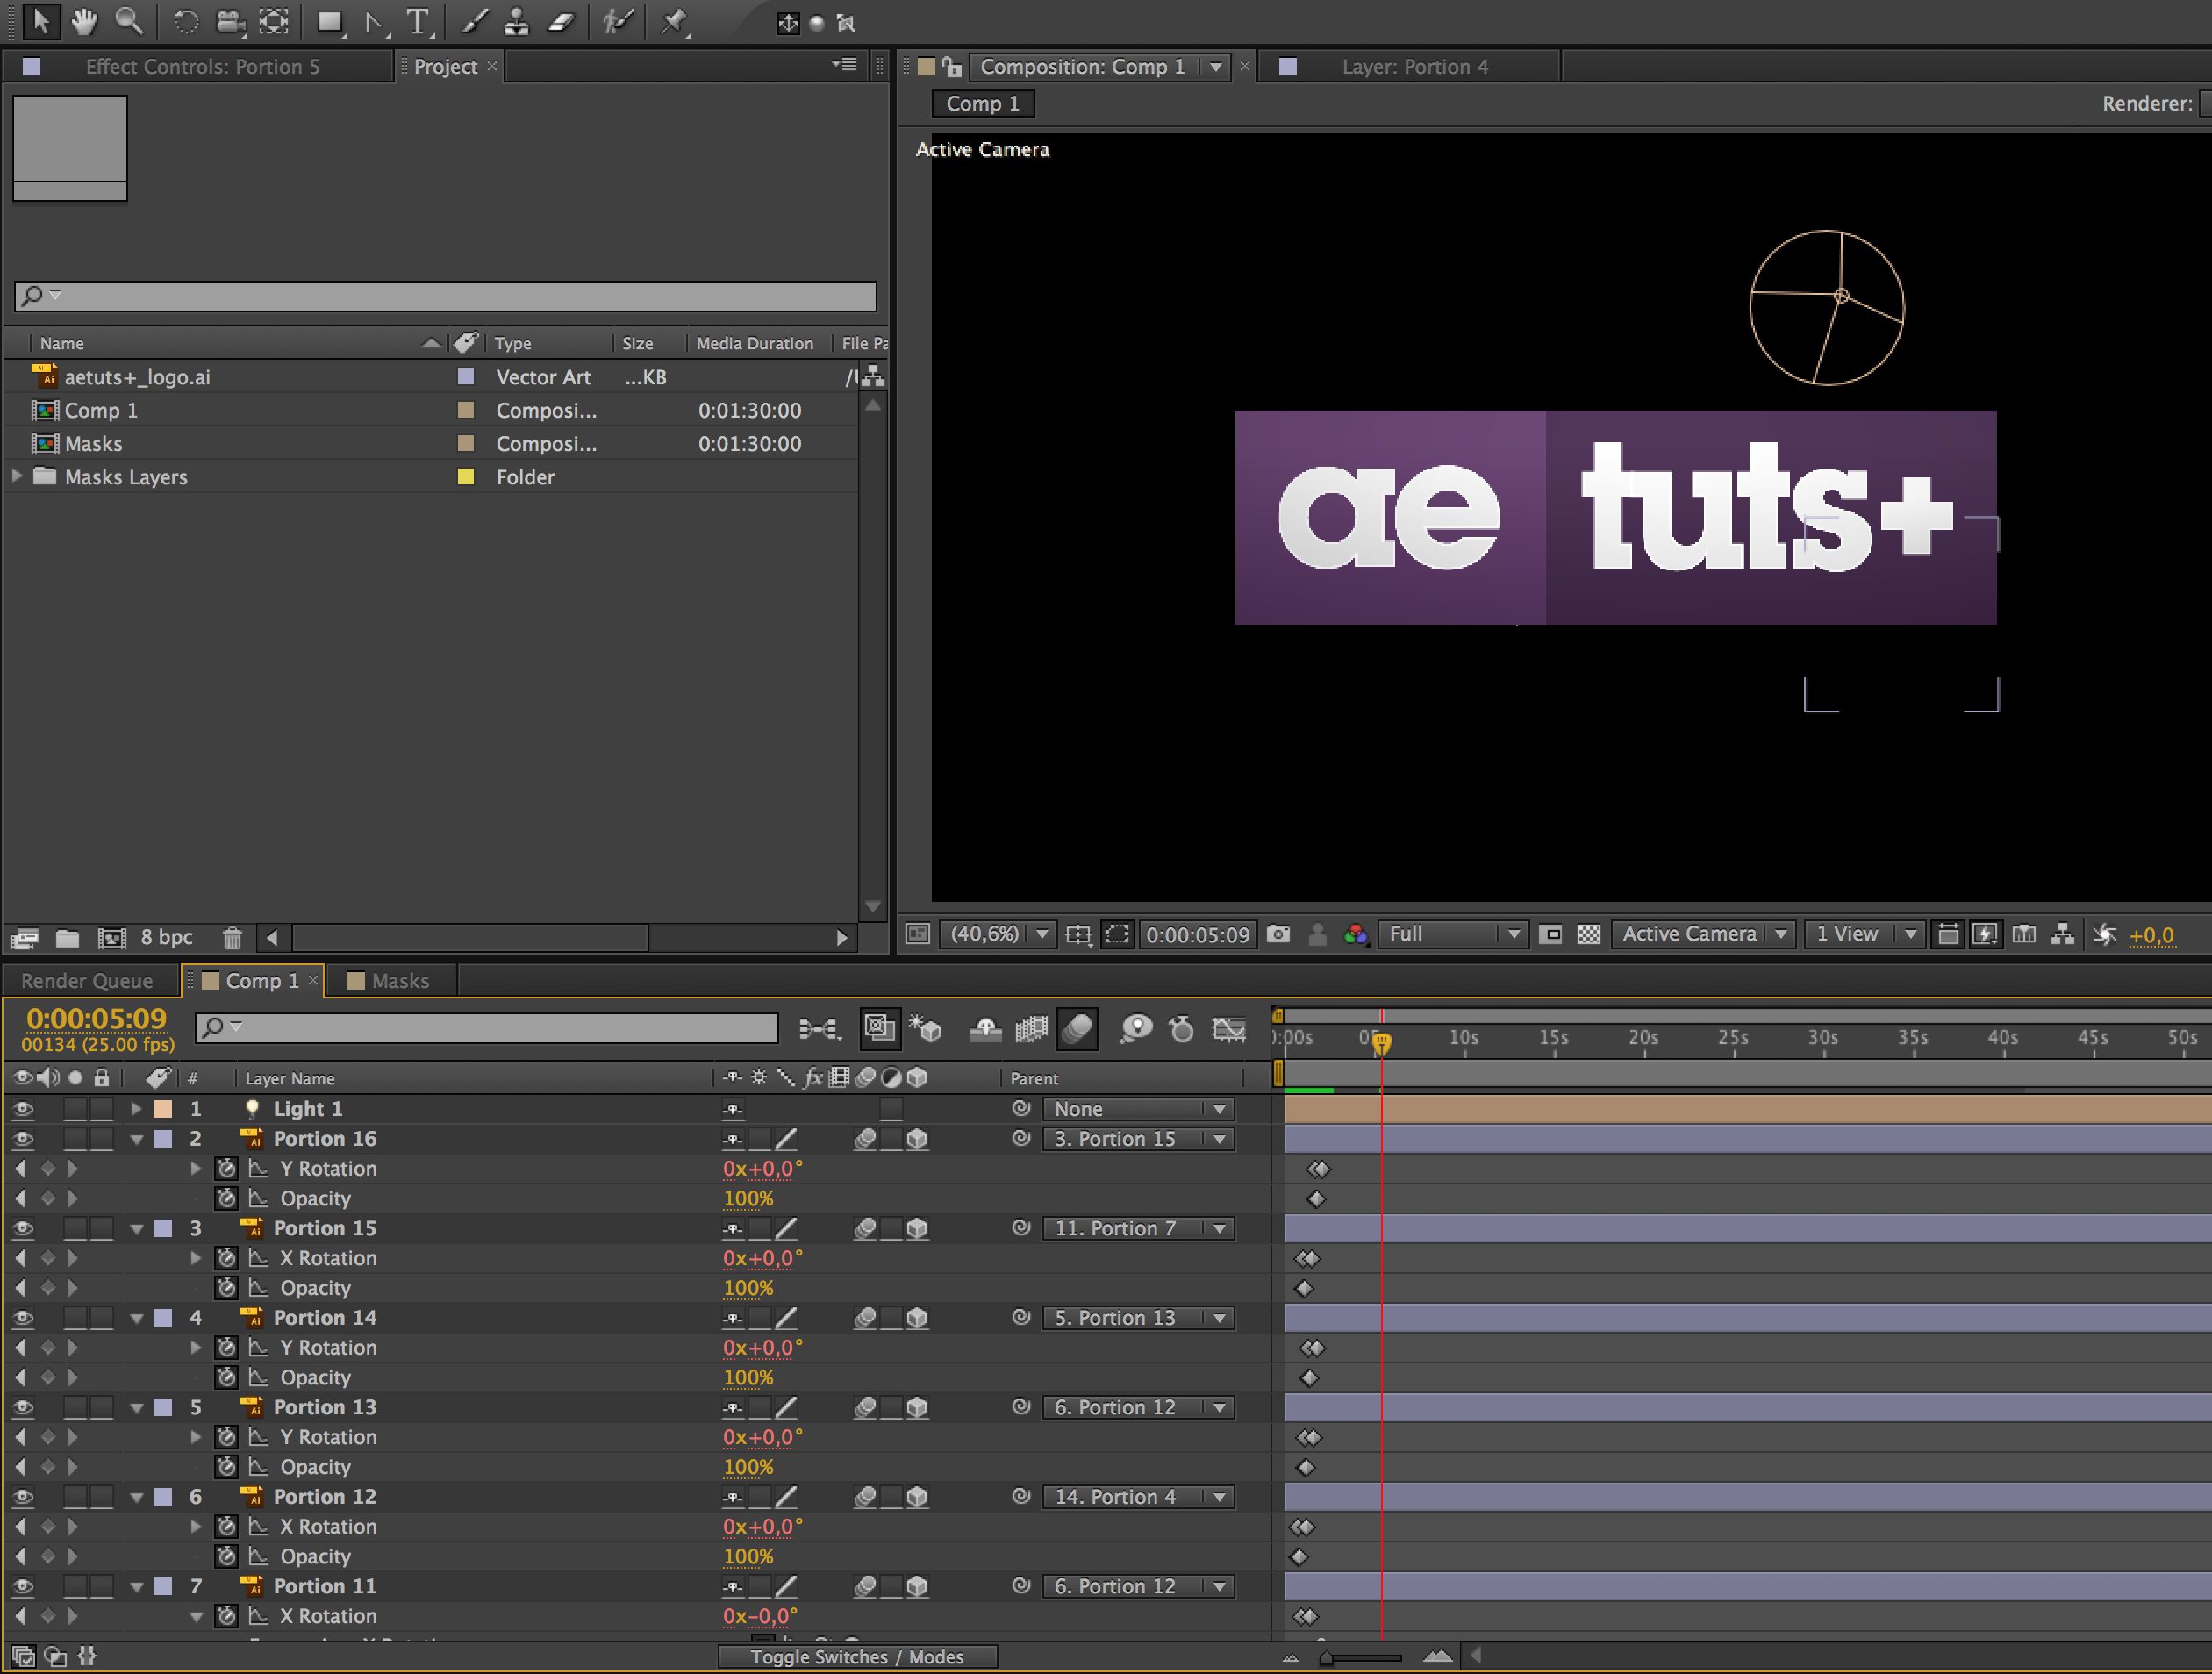This screenshot has width=2212, height=1674.
Task: Toggle the transparency grid icon
Action: (1588, 934)
